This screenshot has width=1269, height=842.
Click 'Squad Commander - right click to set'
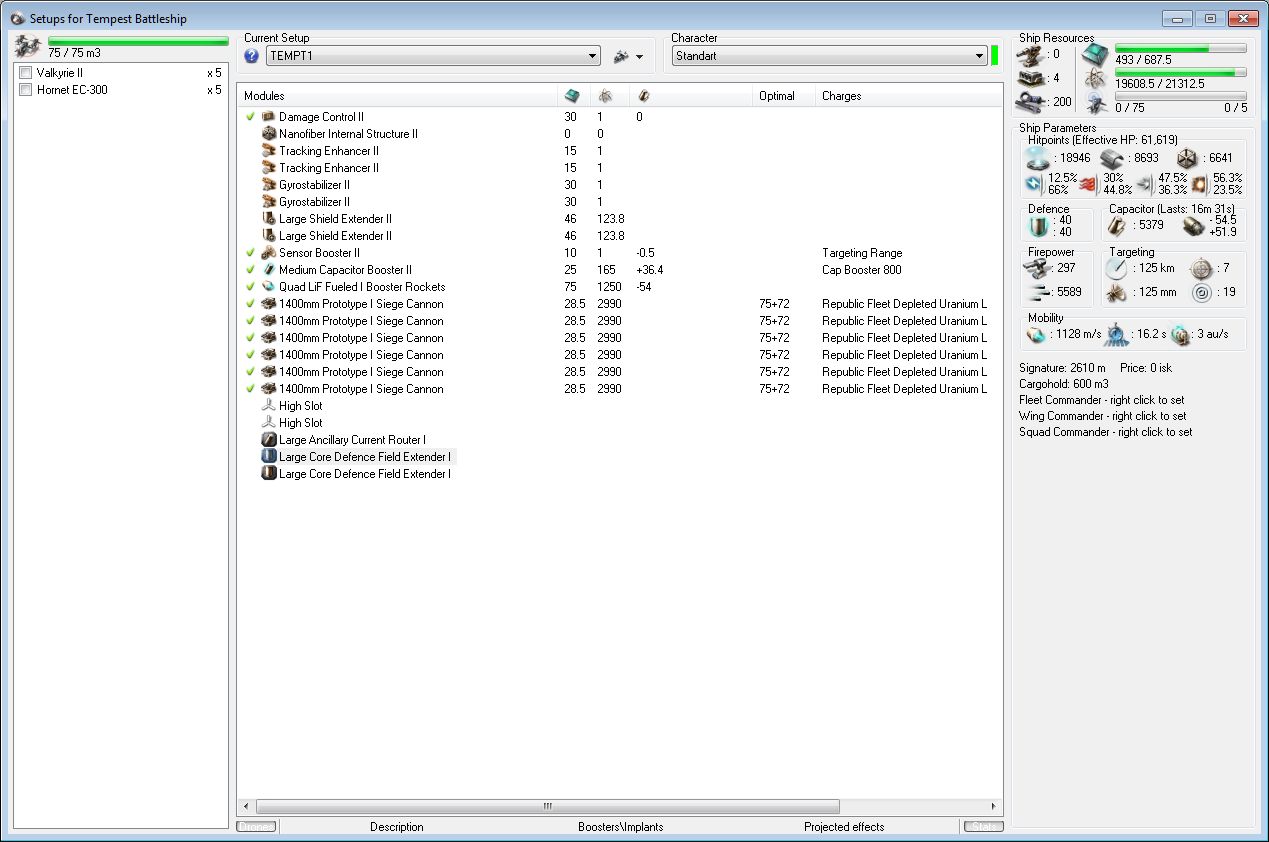pos(1106,432)
